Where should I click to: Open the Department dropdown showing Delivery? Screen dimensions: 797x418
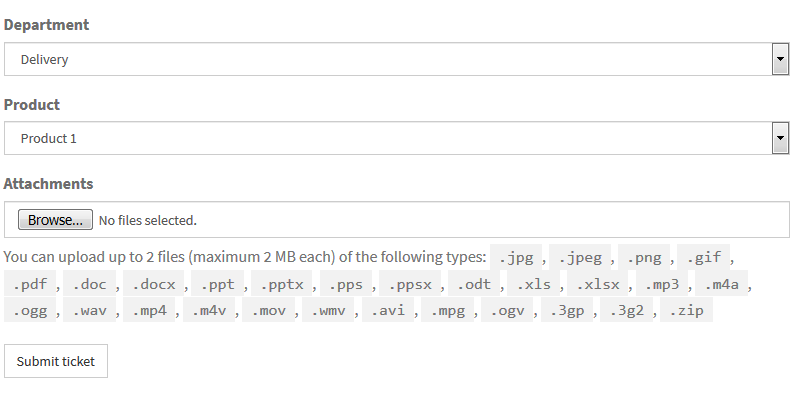click(390, 59)
